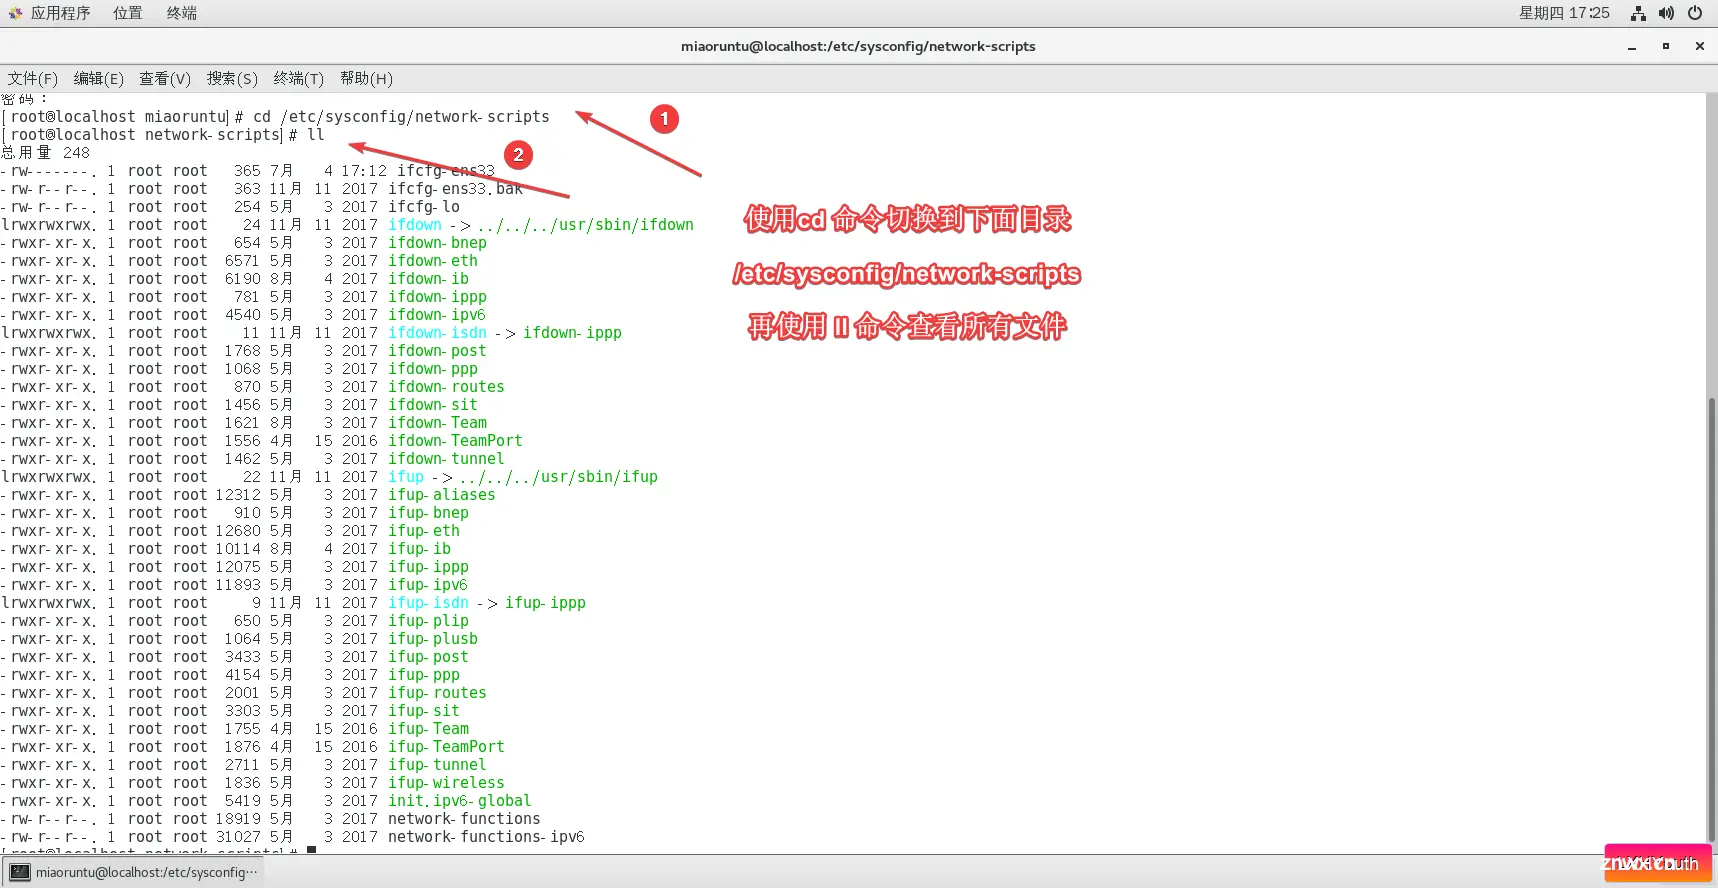Open the 位置 menu in top panel

tap(127, 13)
